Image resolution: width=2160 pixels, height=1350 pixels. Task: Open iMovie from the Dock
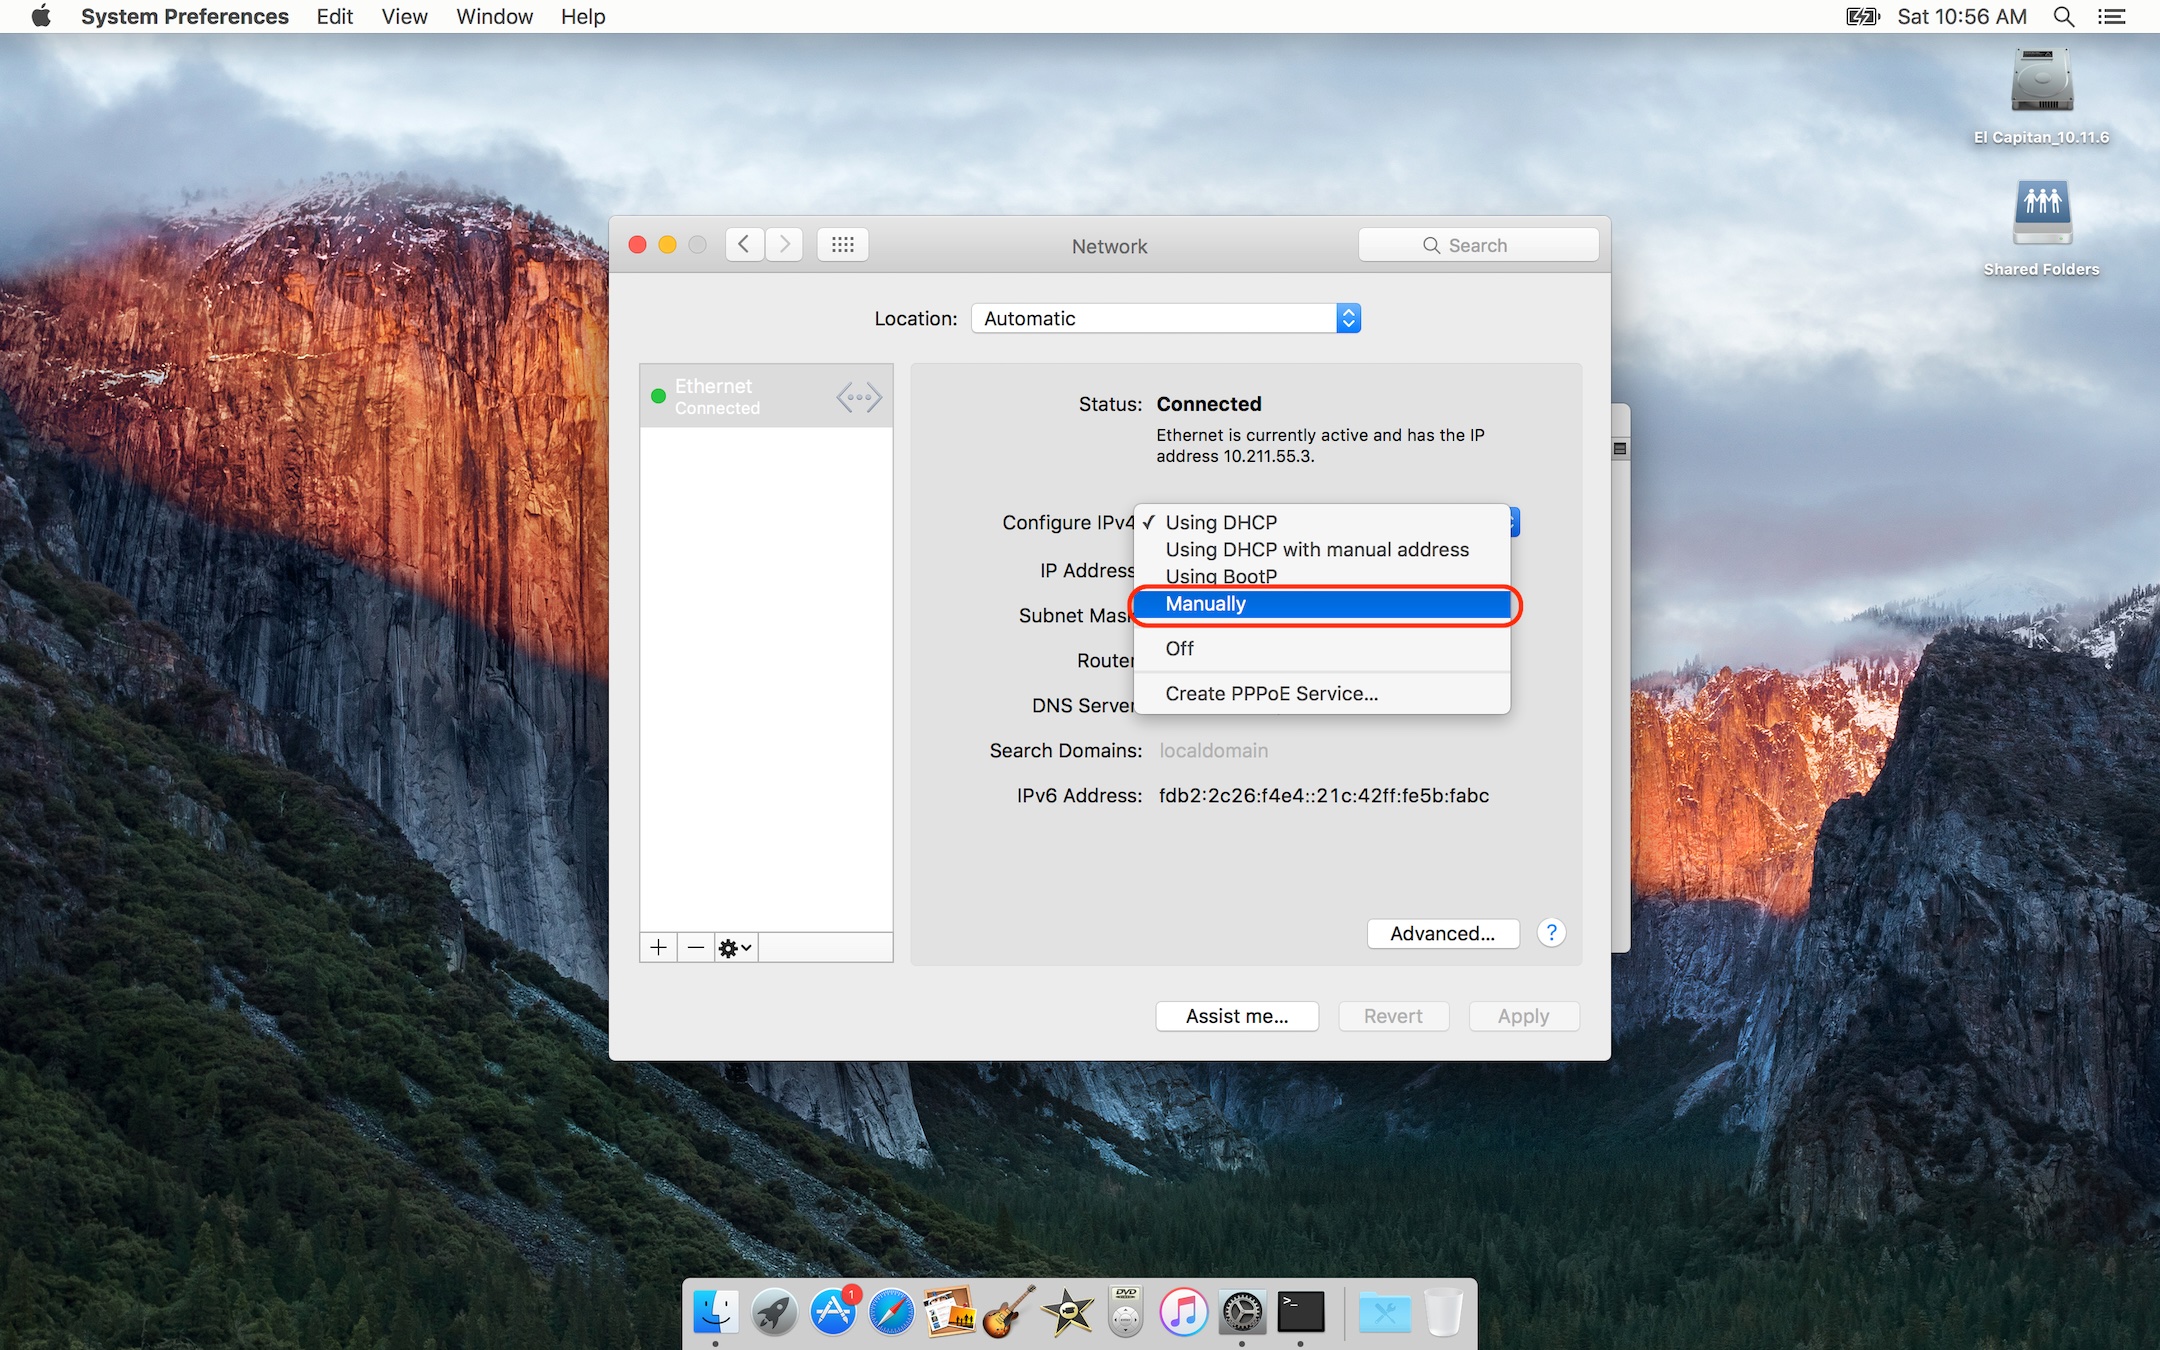click(1067, 1312)
